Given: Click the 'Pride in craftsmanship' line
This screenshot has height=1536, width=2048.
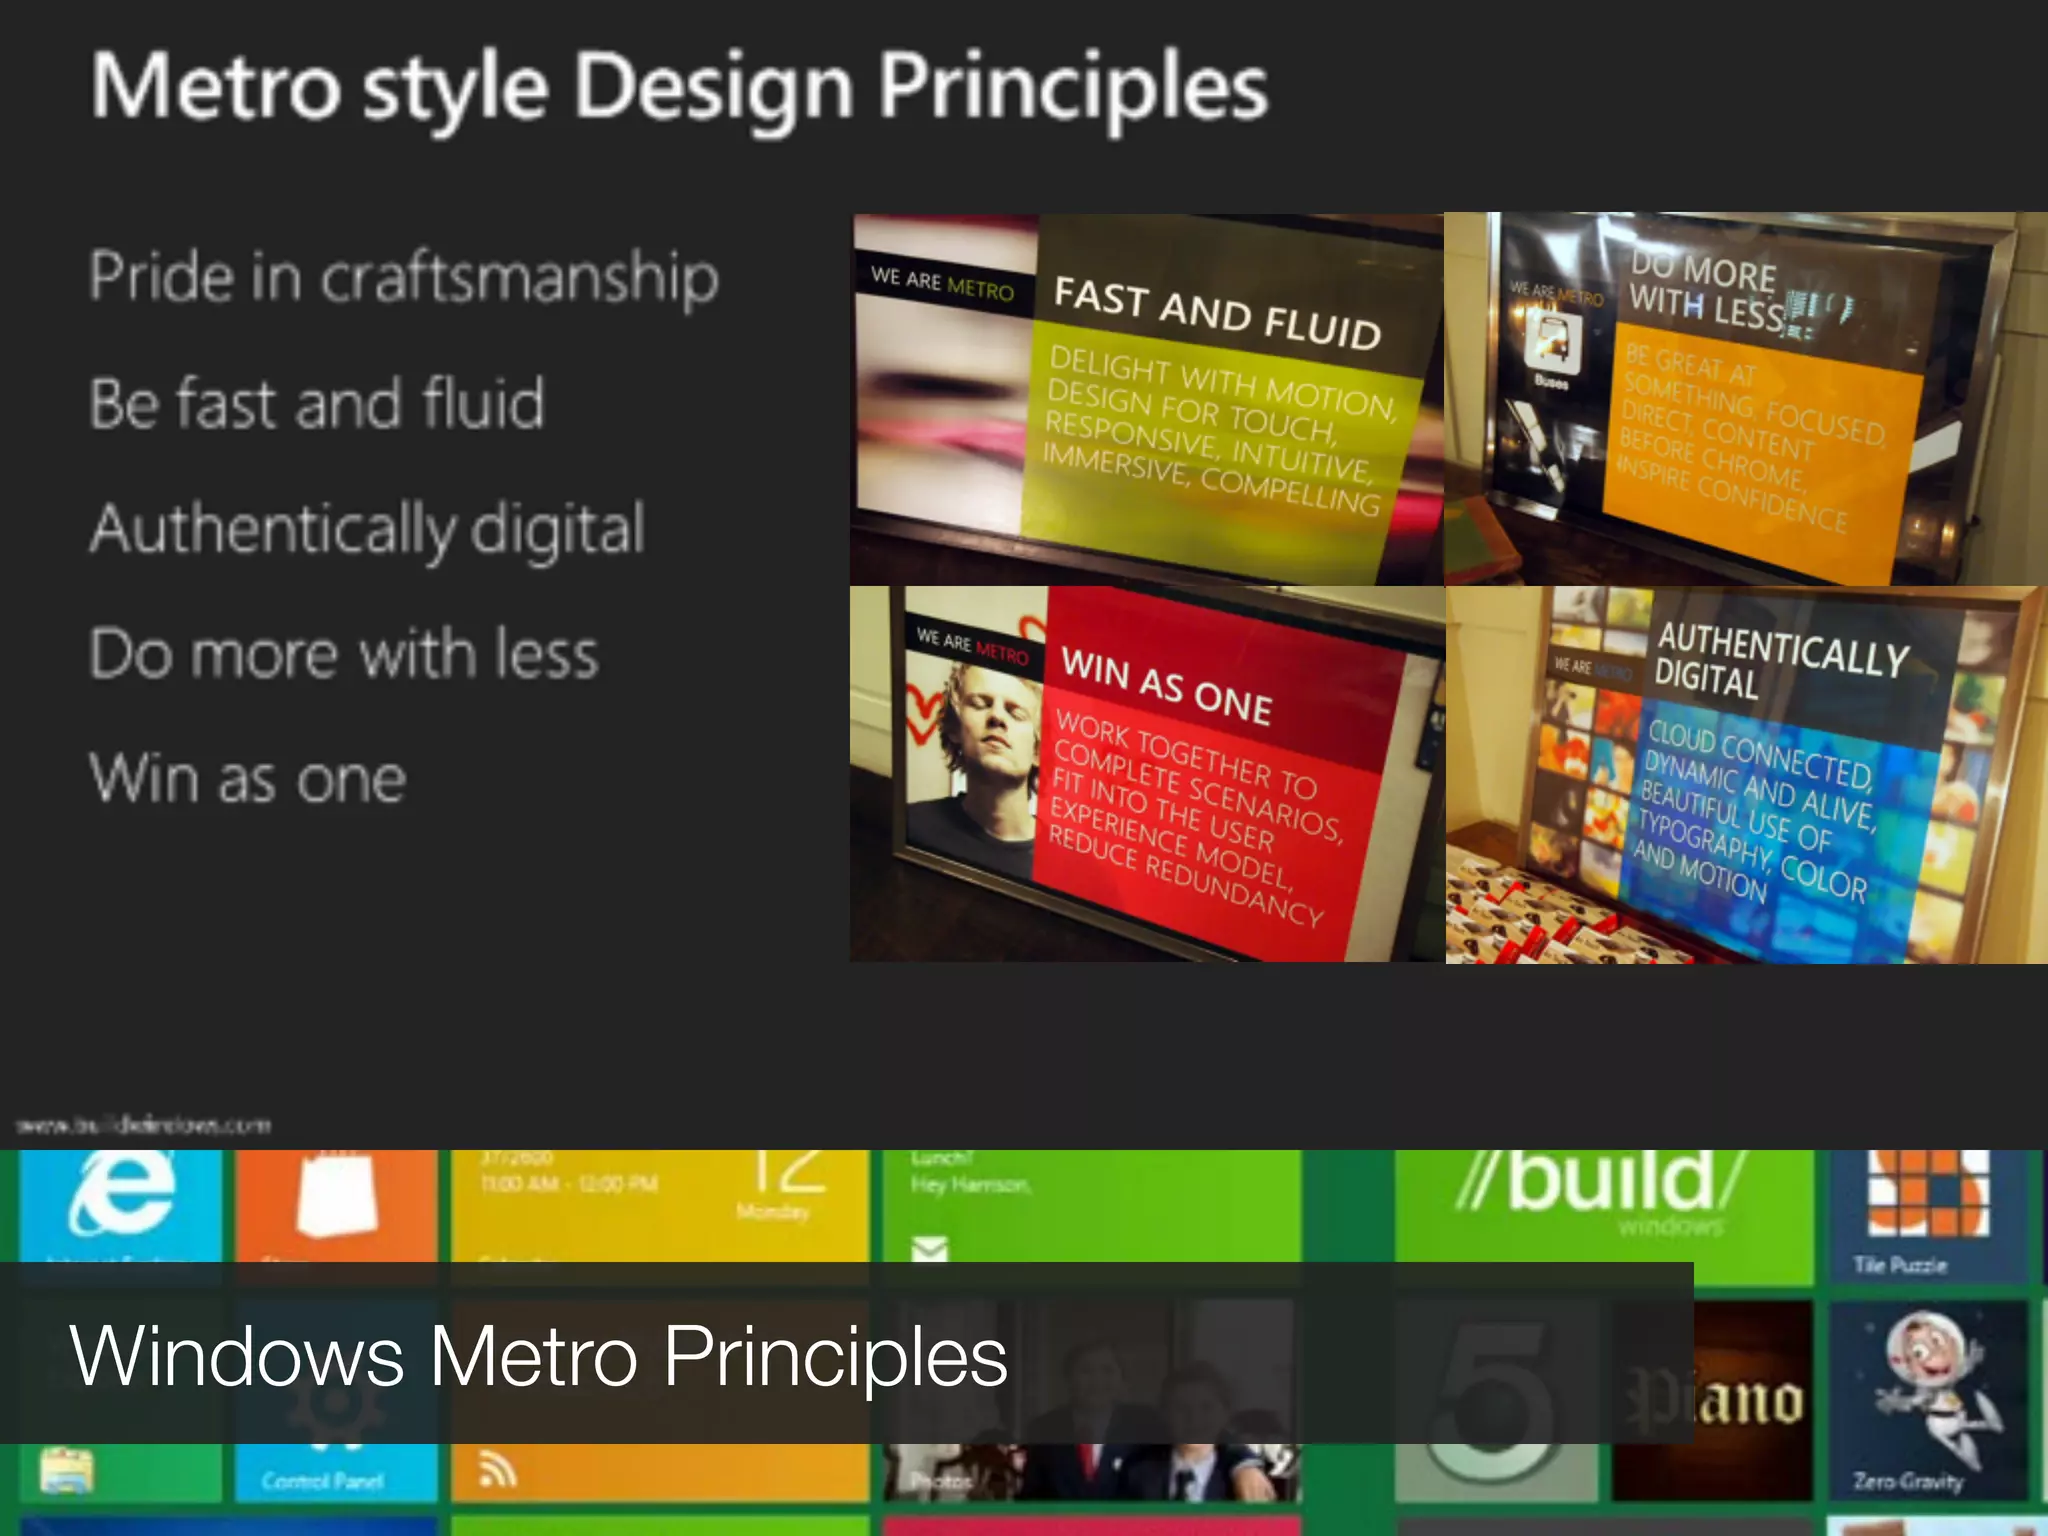Looking at the screenshot, I should coord(404,277).
